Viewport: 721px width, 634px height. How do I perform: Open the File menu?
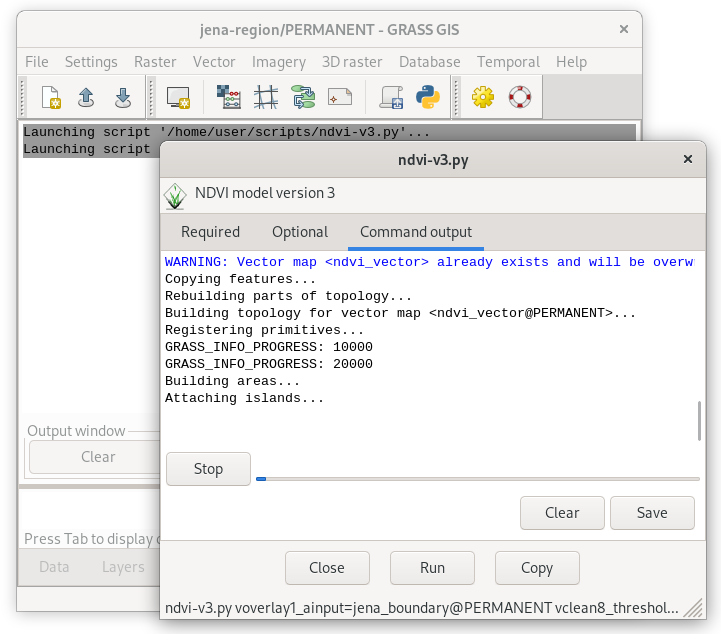click(x=37, y=62)
